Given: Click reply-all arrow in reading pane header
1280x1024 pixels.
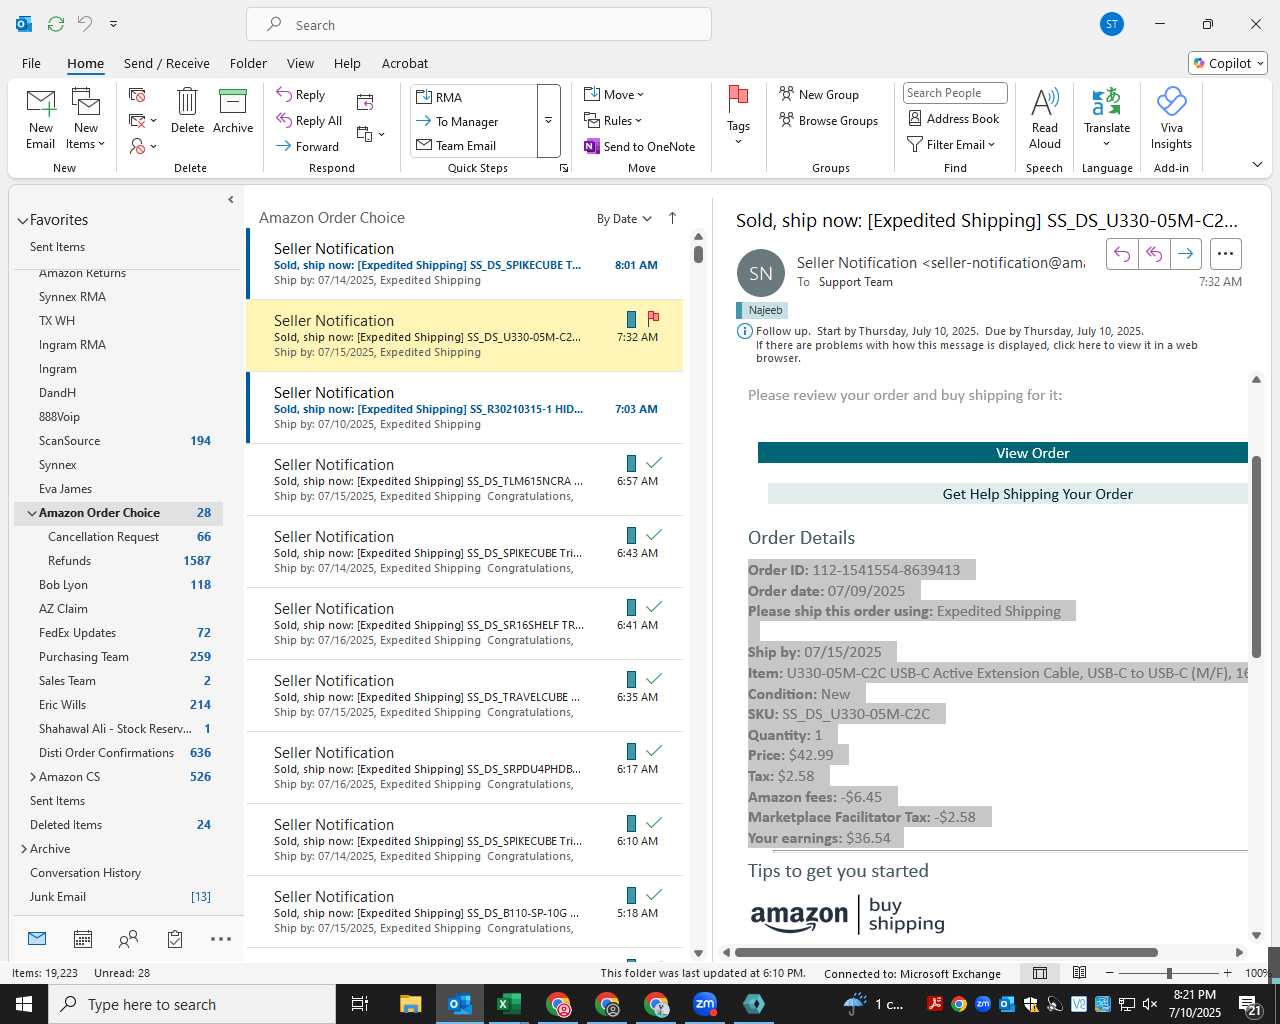Looking at the screenshot, I should (1154, 254).
